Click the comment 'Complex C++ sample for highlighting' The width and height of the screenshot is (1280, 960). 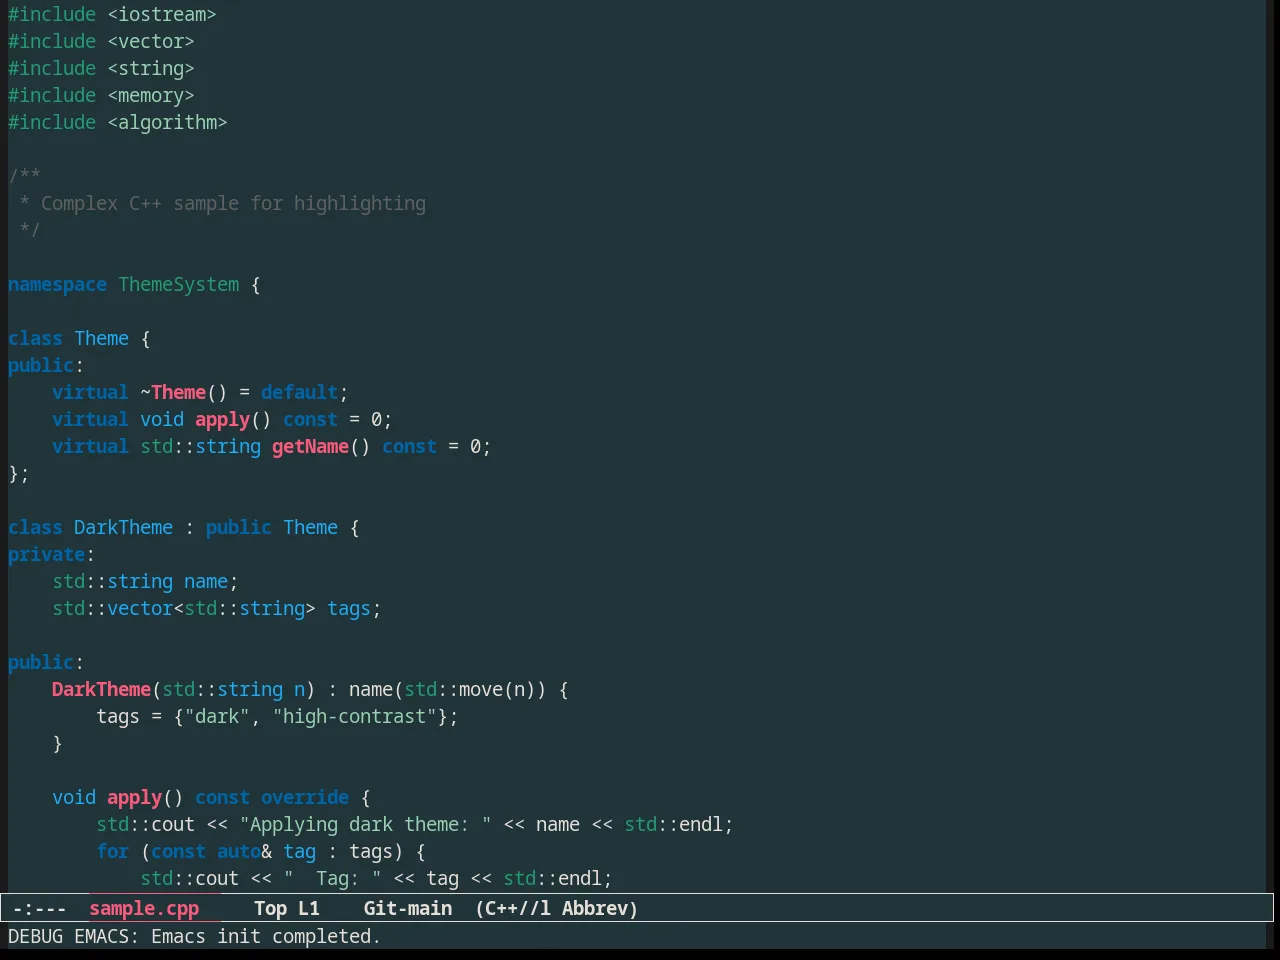(233, 203)
